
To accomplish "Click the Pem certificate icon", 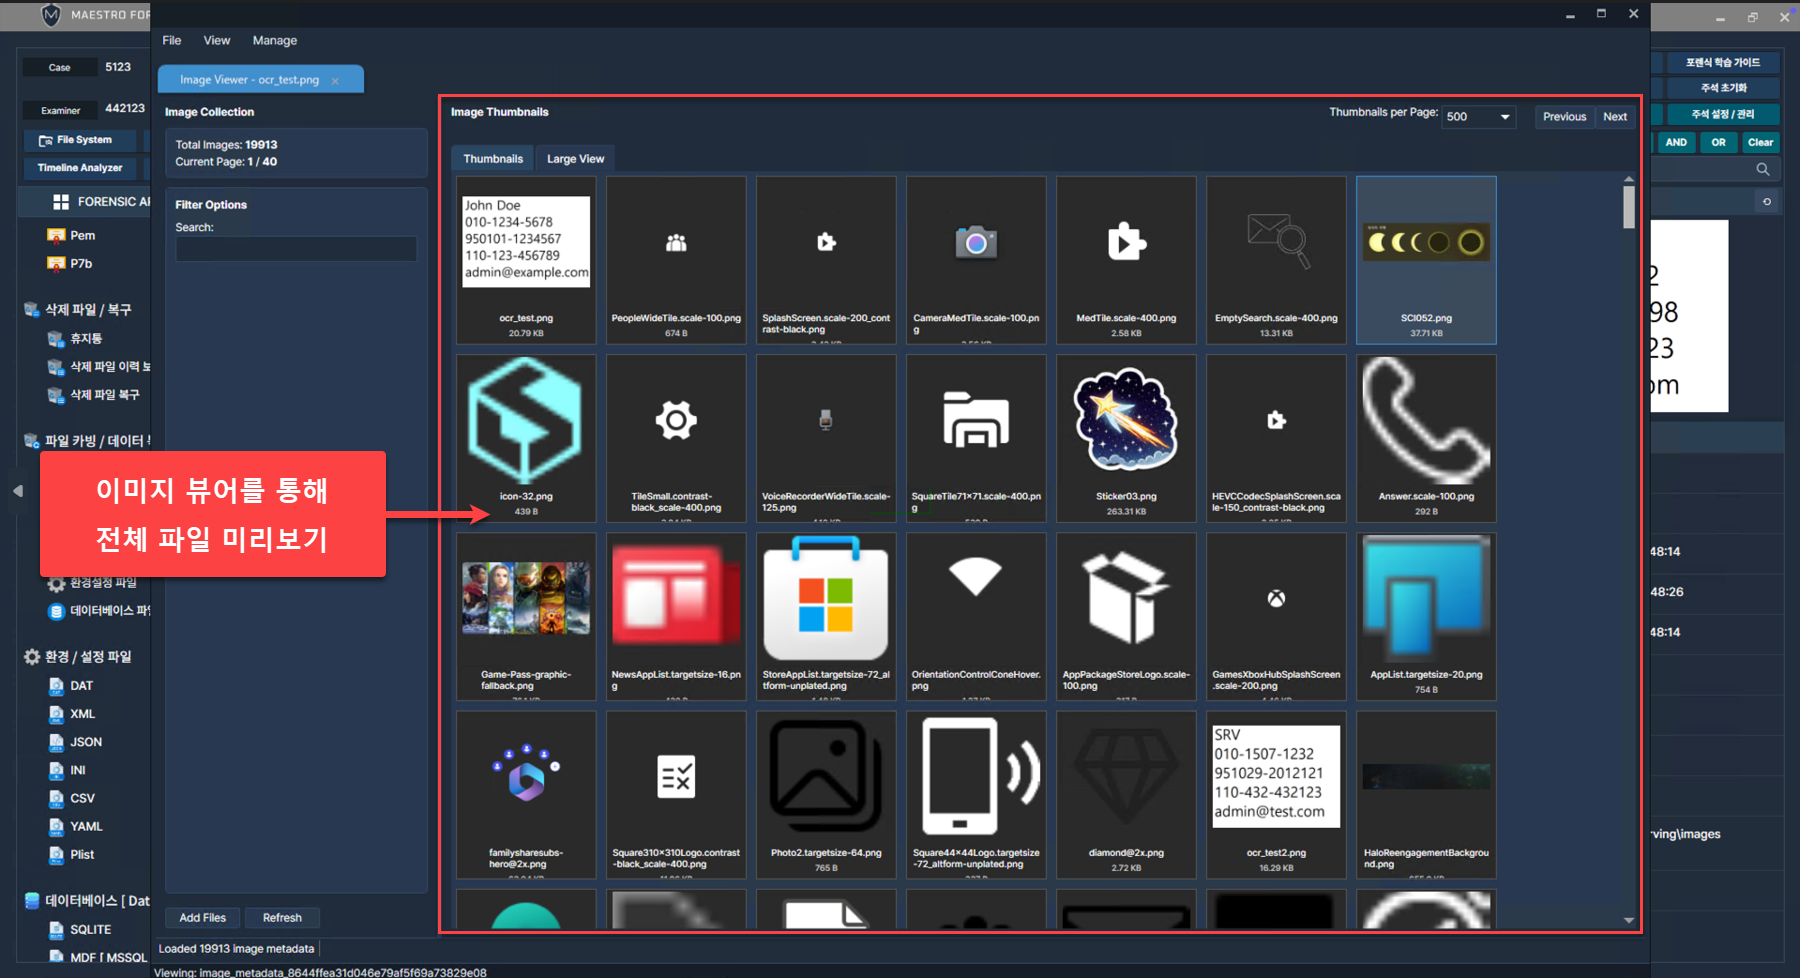I will click(56, 236).
